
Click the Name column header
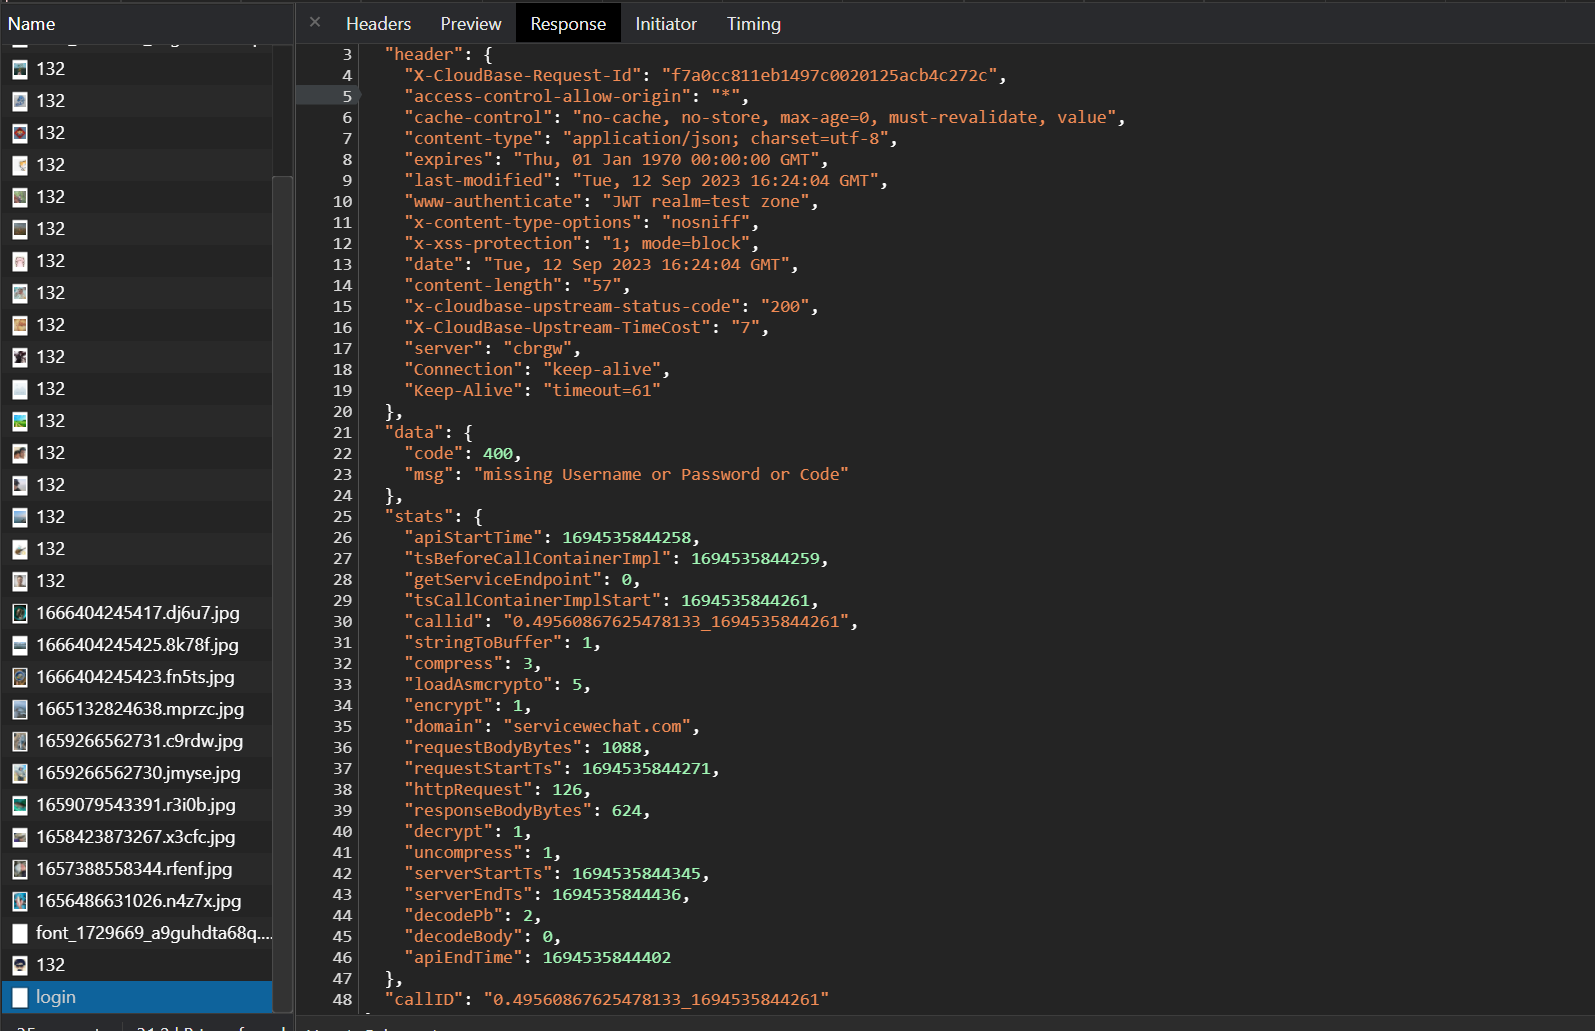[x=146, y=24]
